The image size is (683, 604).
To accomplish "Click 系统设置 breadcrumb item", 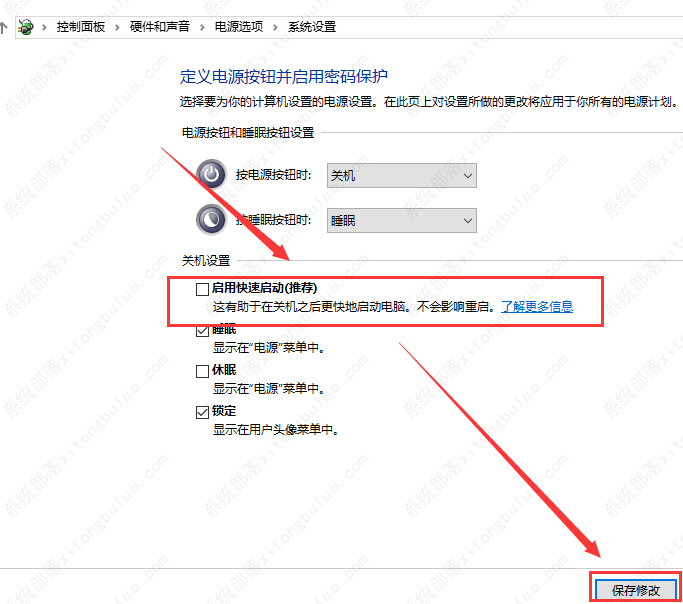I will point(312,27).
